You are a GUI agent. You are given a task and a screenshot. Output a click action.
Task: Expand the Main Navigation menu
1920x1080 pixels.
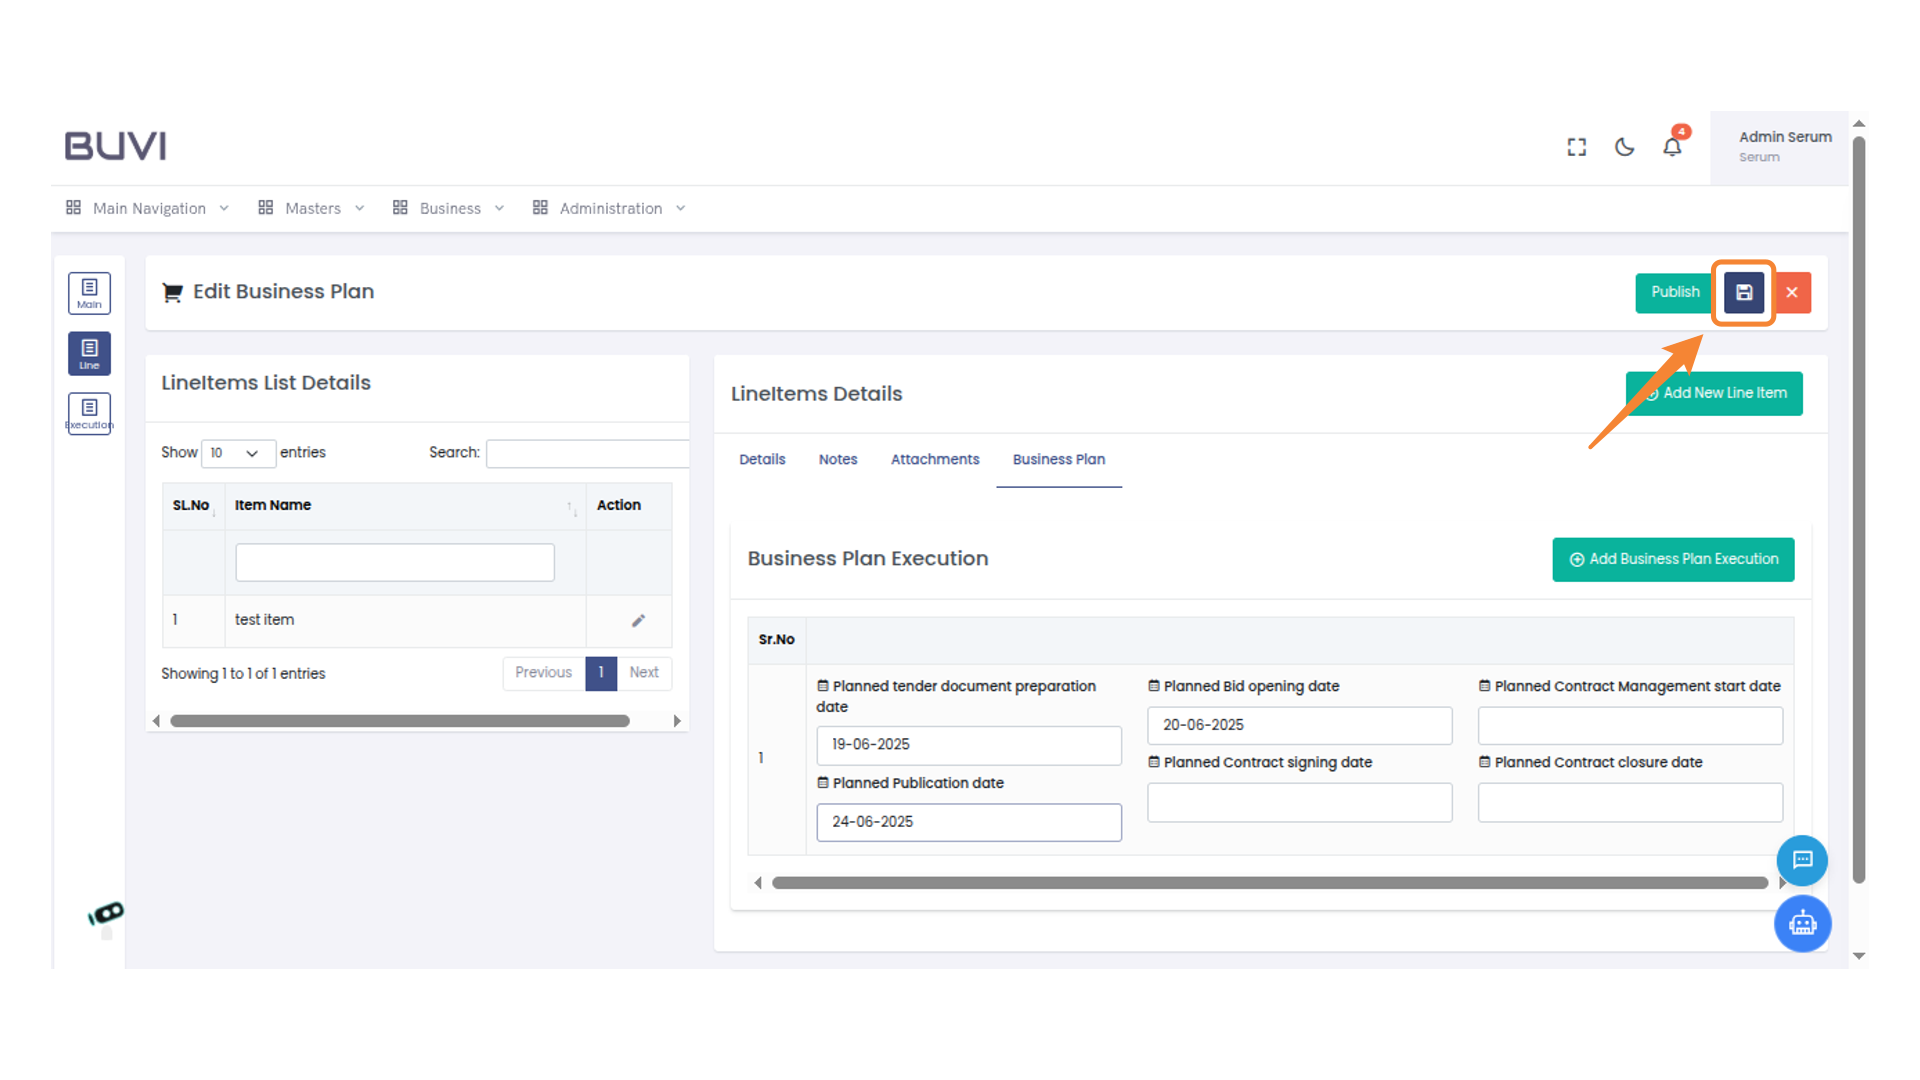pos(148,208)
